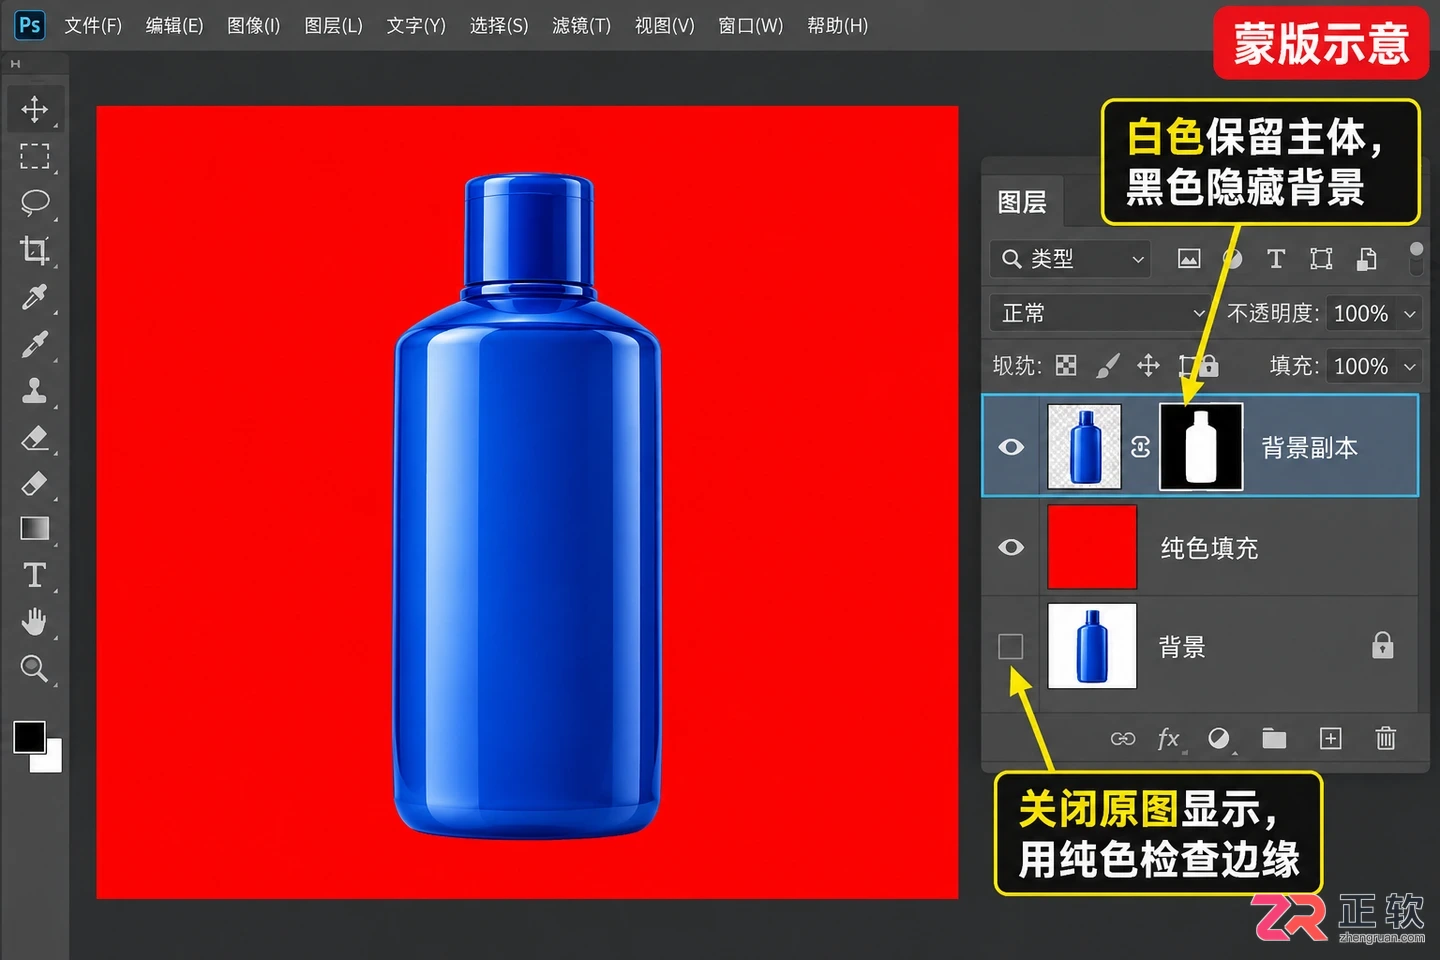Click the black foreground color swatch

28,736
